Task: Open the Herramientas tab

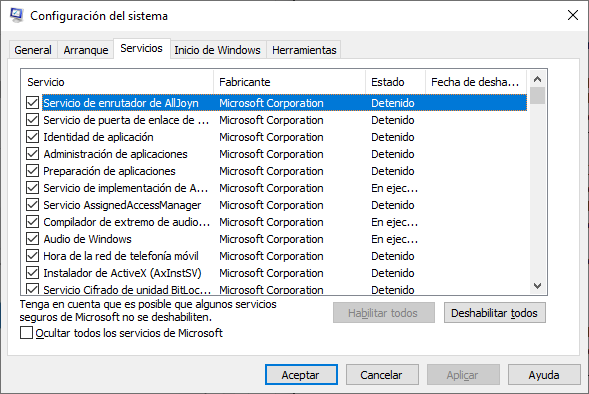Action: coord(304,50)
